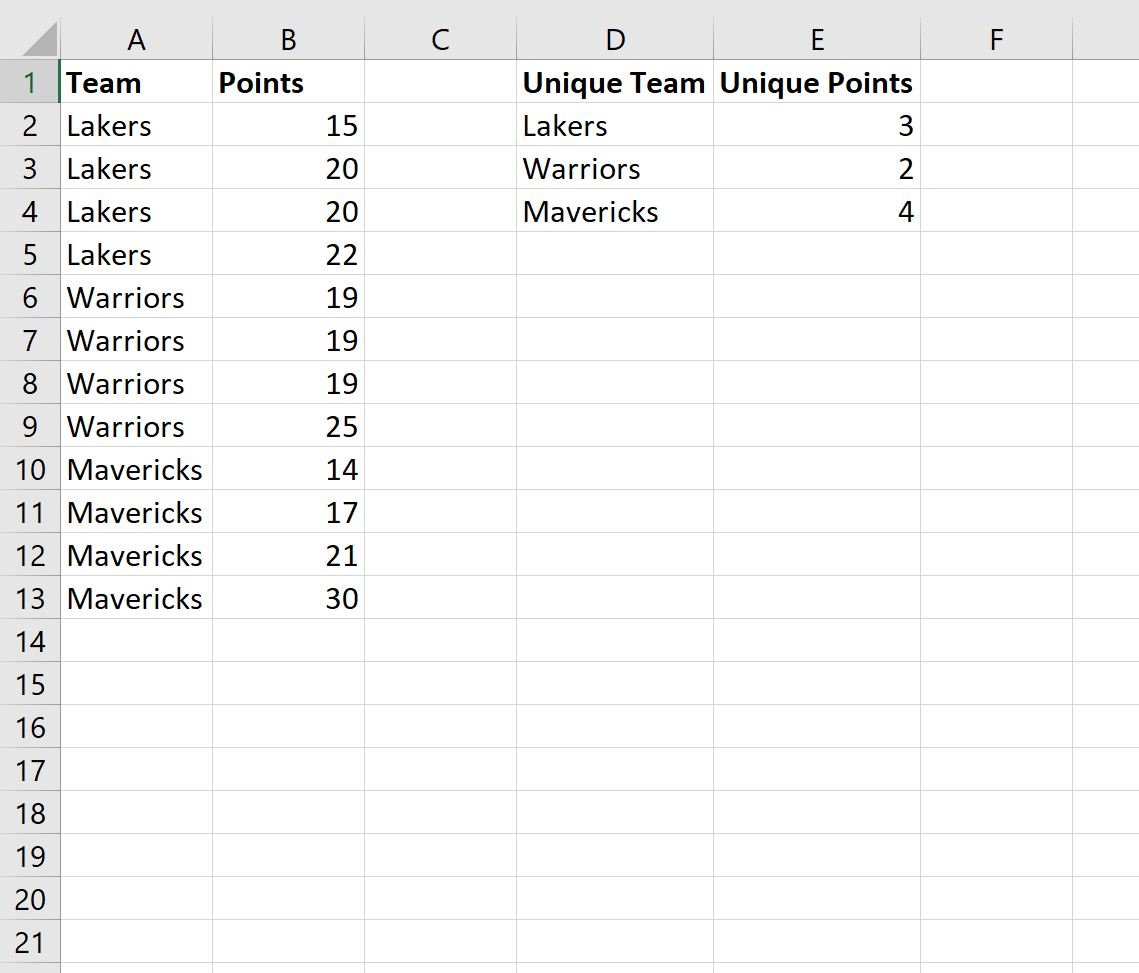Click the Team header cell
This screenshot has width=1139, height=973.
click(x=137, y=82)
